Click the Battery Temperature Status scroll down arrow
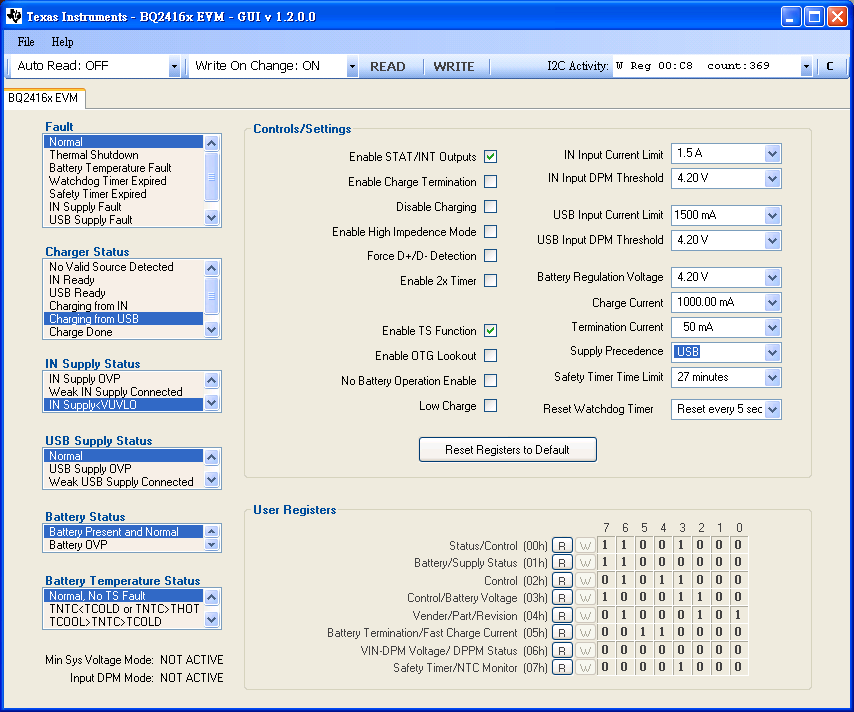 click(x=211, y=619)
